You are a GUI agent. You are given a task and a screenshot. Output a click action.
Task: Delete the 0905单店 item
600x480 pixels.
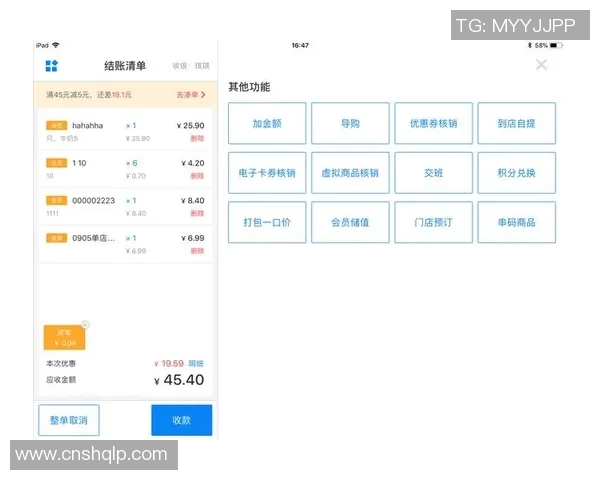197,251
